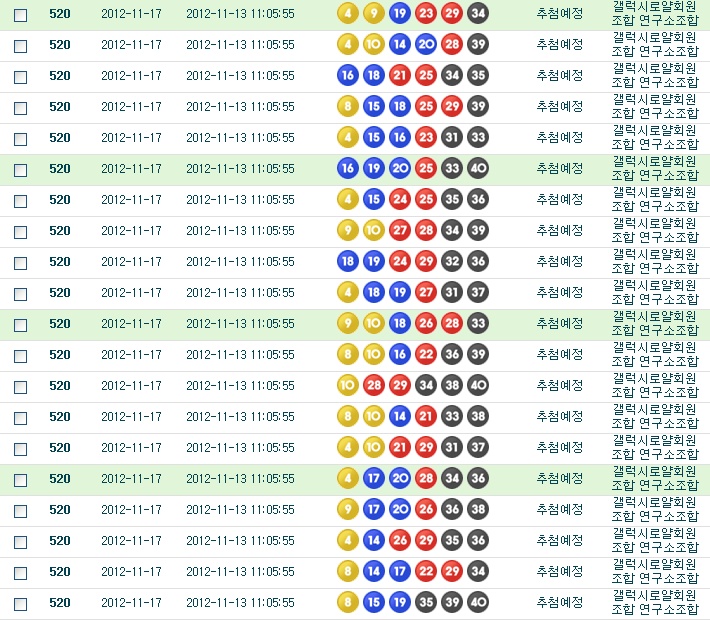
Task: Click draw date 2012-11-17 in row 4-15-16-23-31-33
Action: [131, 137]
